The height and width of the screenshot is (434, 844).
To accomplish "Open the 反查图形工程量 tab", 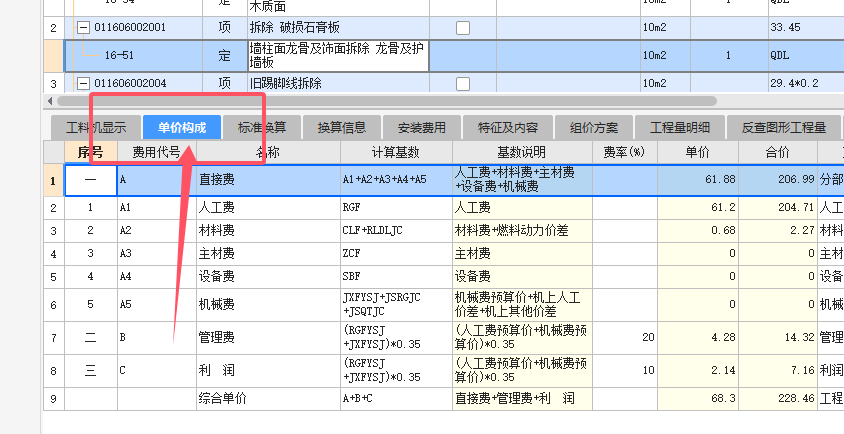I will click(x=783, y=128).
